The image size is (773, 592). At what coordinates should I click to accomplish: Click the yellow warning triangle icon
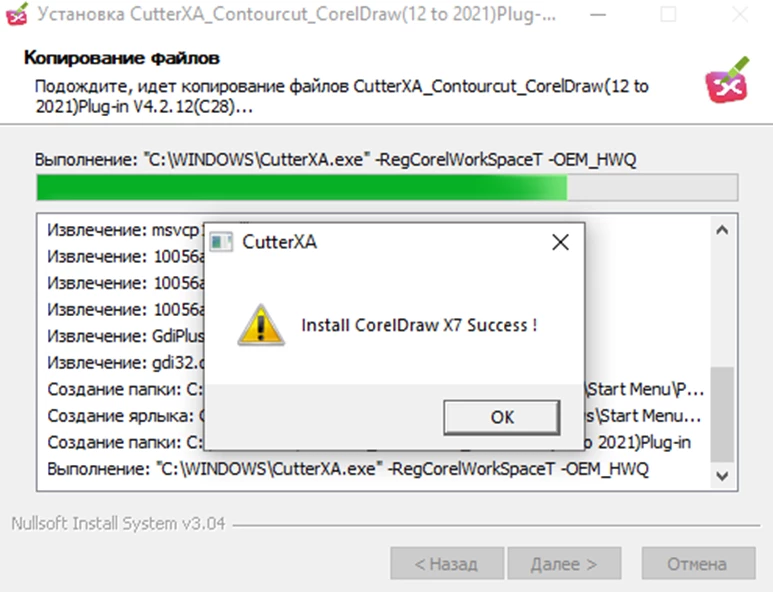pos(261,325)
